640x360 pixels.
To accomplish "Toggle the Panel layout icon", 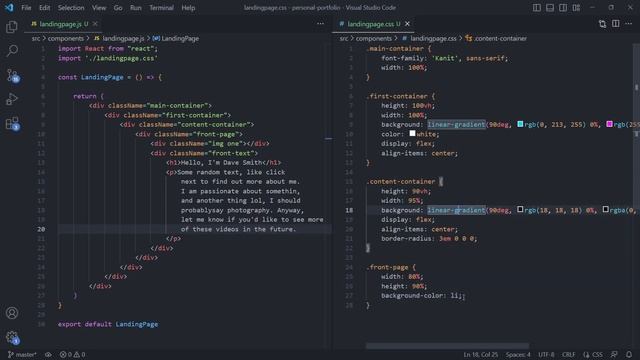I will point(550,7).
